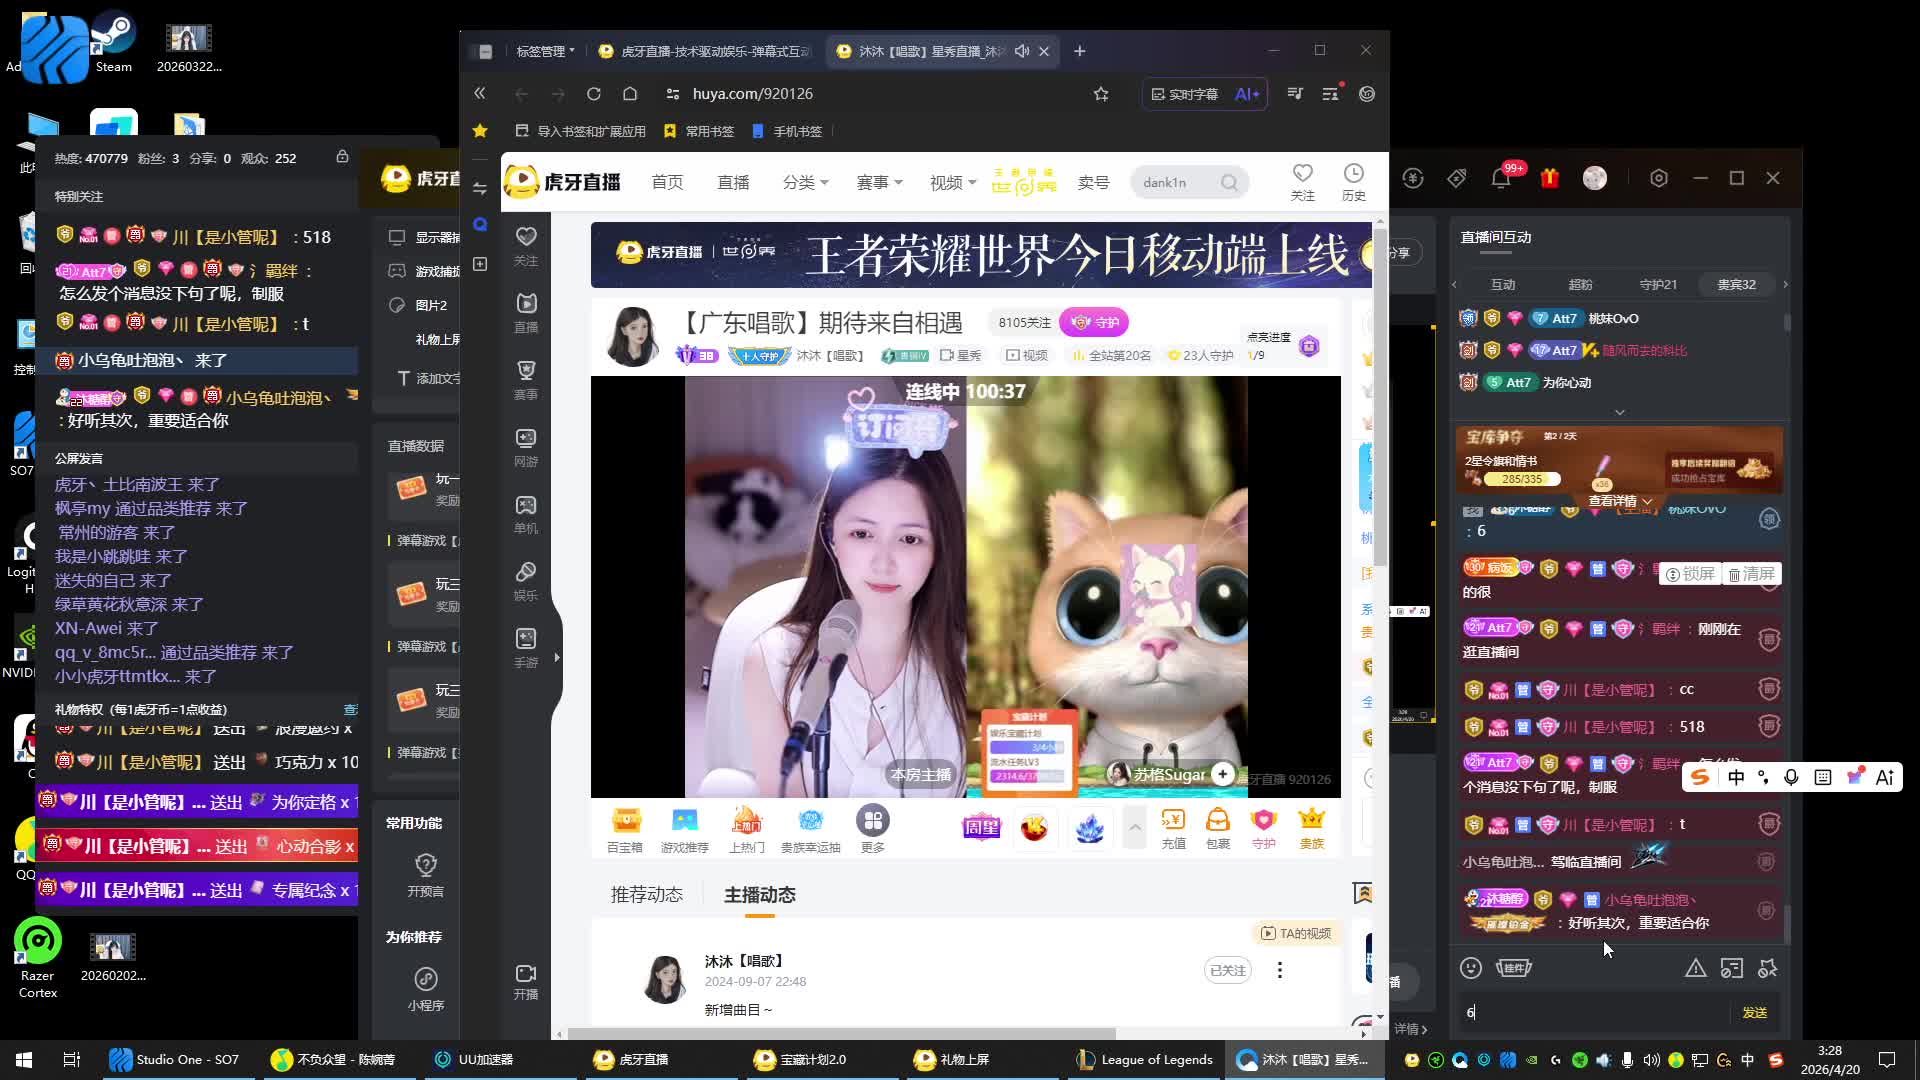Click the 宝库争夺 285/335 progress bar
The height and width of the screenshot is (1080, 1920).
pos(1522,479)
